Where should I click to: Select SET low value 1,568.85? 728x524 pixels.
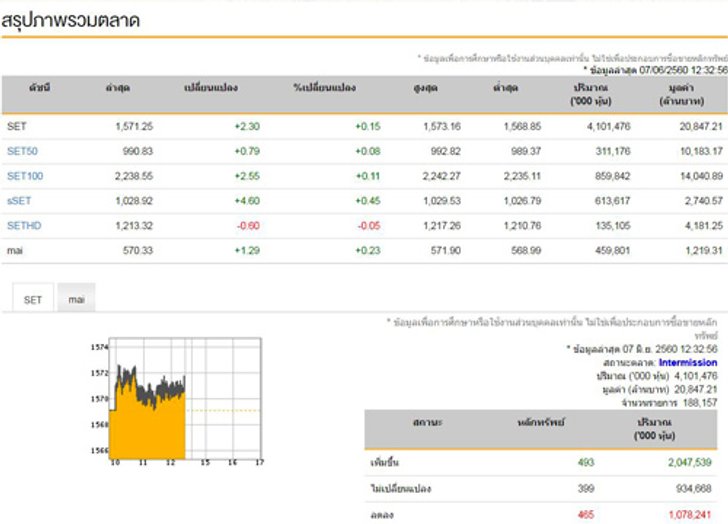[522, 126]
